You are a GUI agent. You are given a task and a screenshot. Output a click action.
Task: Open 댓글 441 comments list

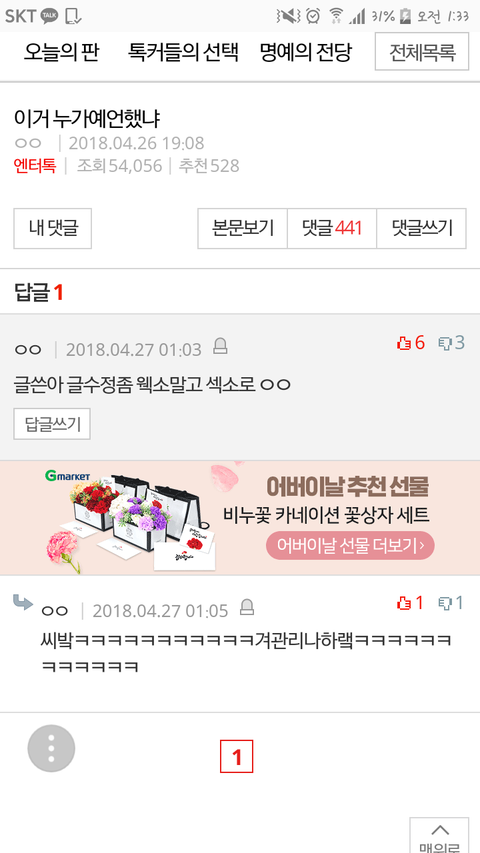pos(332,228)
